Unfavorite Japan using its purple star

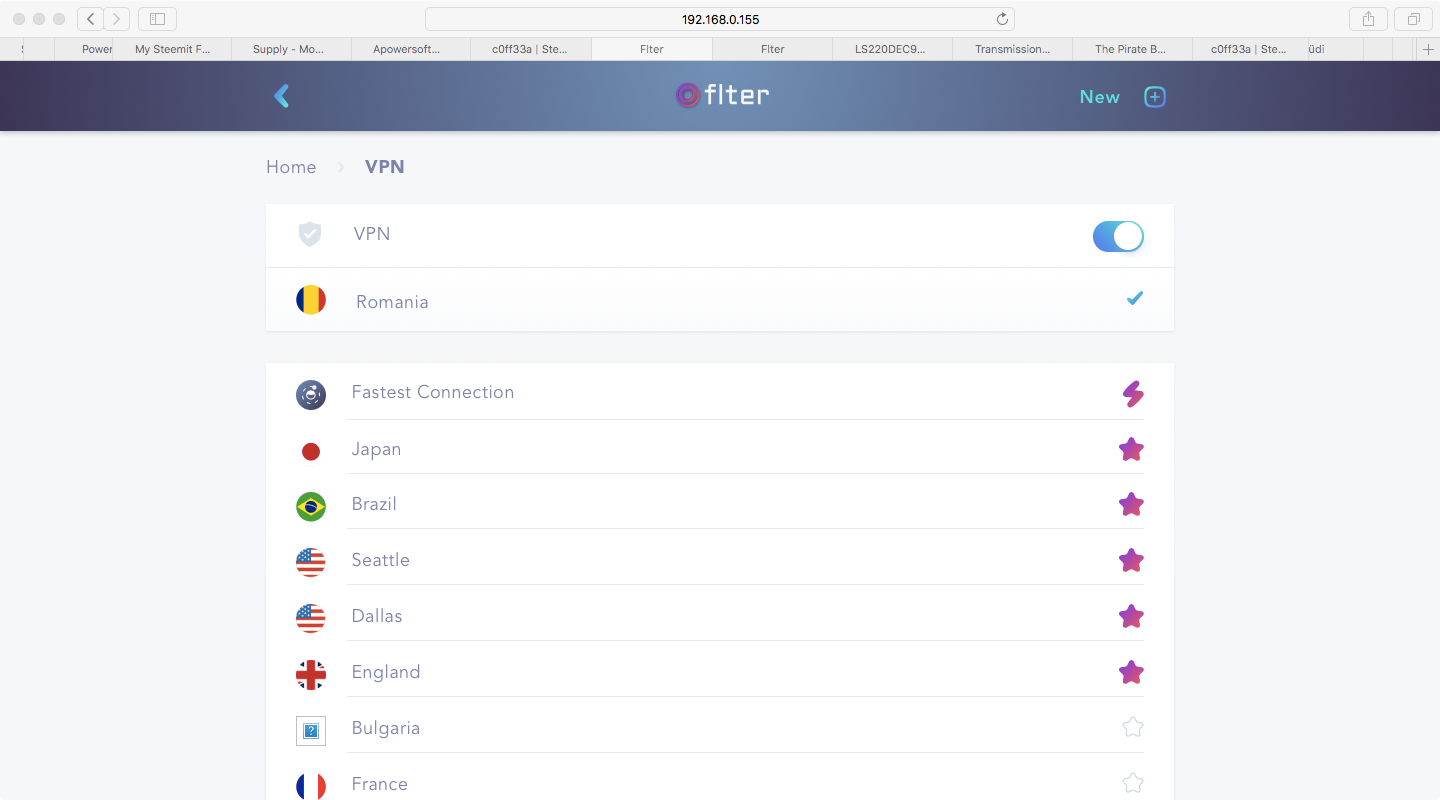click(1131, 450)
